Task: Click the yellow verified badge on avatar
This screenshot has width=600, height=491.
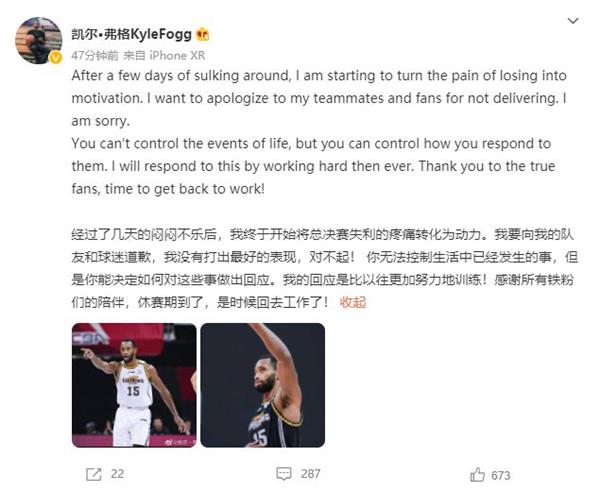Action: tap(56, 57)
